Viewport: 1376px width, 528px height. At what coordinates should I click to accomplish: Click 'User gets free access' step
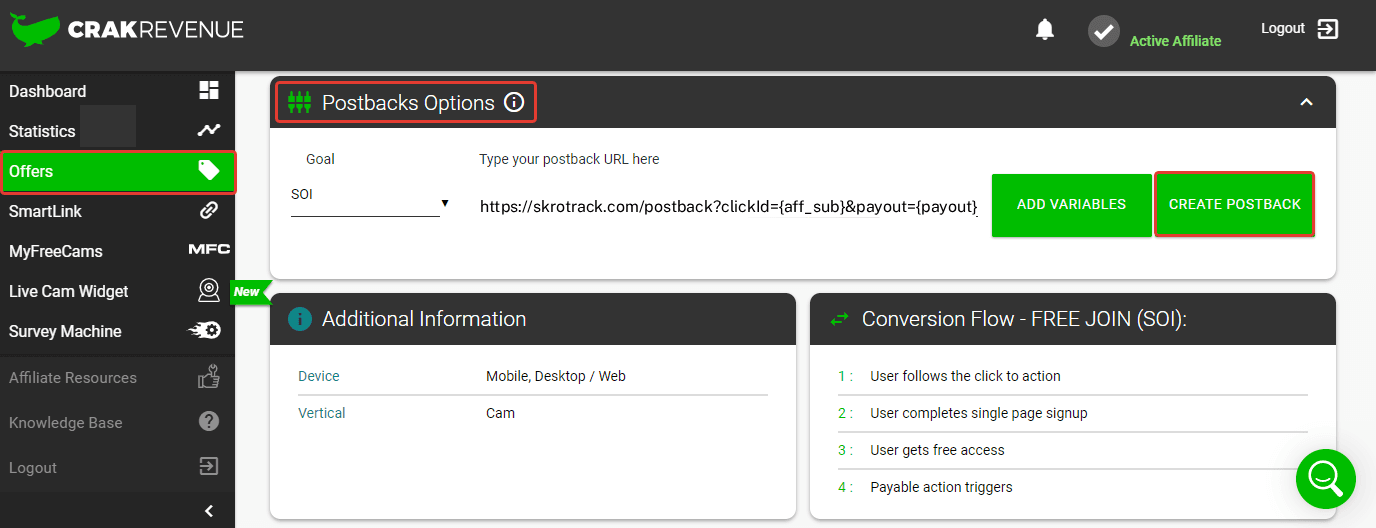(937, 450)
